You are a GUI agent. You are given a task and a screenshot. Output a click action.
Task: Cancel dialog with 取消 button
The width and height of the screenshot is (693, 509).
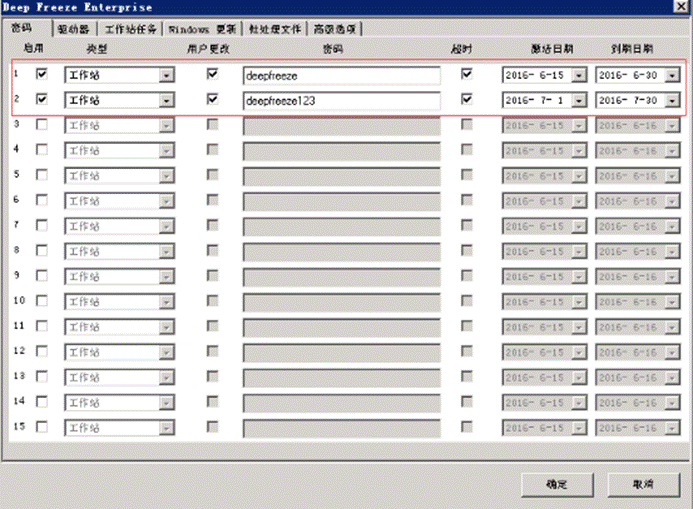click(x=644, y=485)
